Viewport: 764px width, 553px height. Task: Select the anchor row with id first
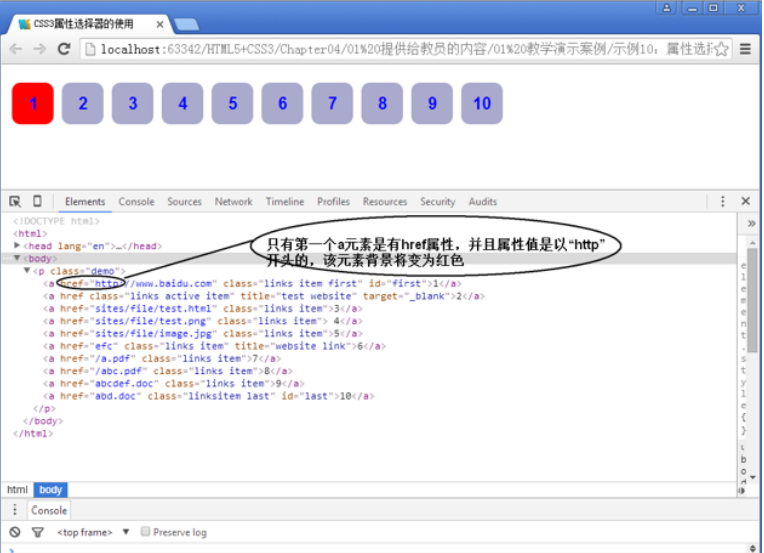(x=252, y=284)
